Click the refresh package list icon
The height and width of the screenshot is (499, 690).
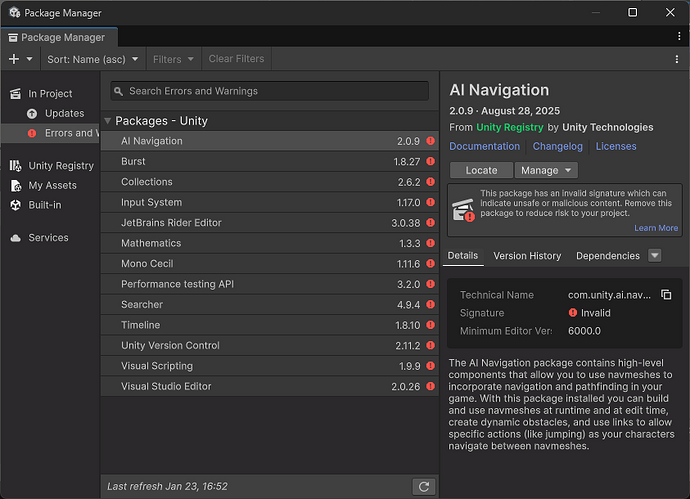(x=424, y=486)
